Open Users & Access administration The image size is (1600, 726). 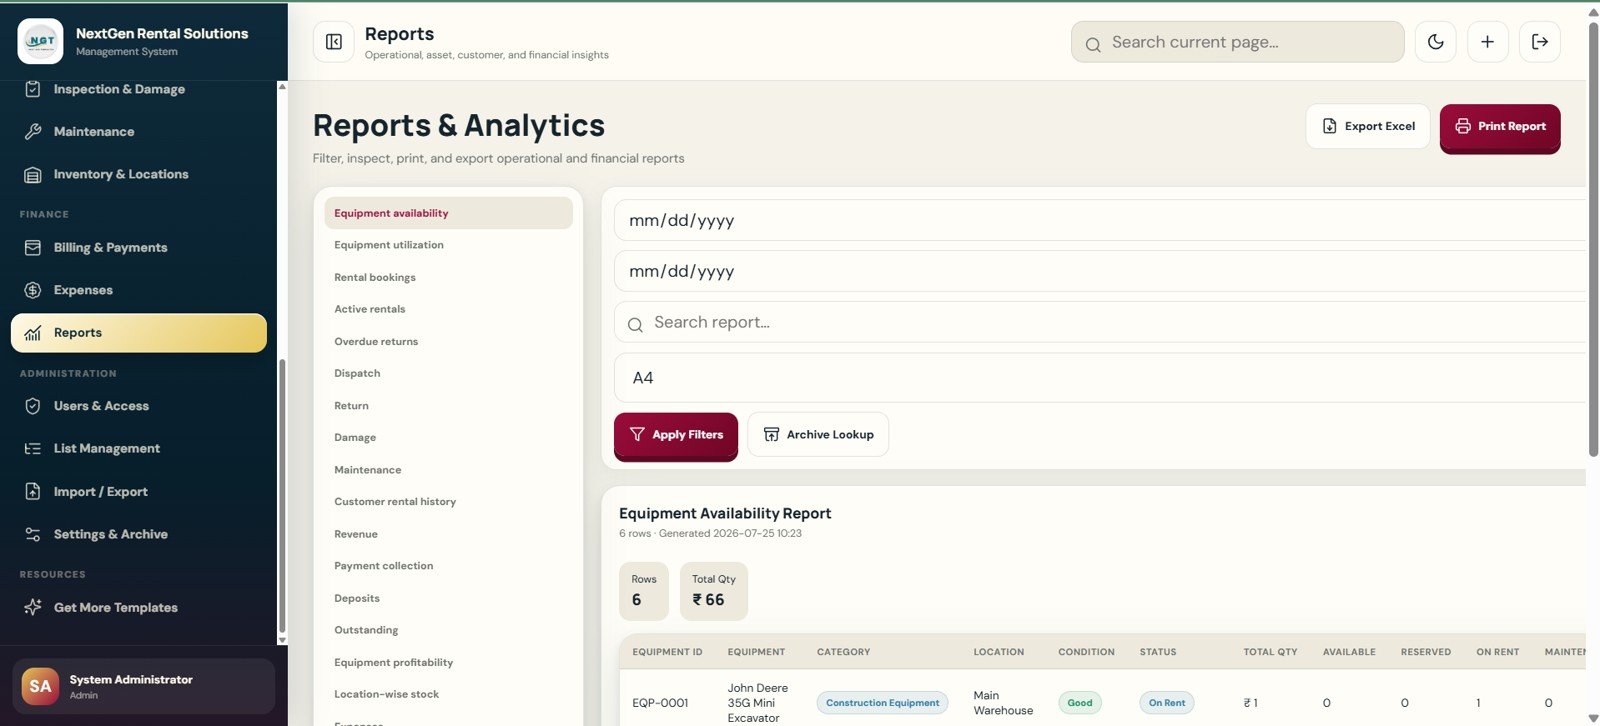point(138,406)
